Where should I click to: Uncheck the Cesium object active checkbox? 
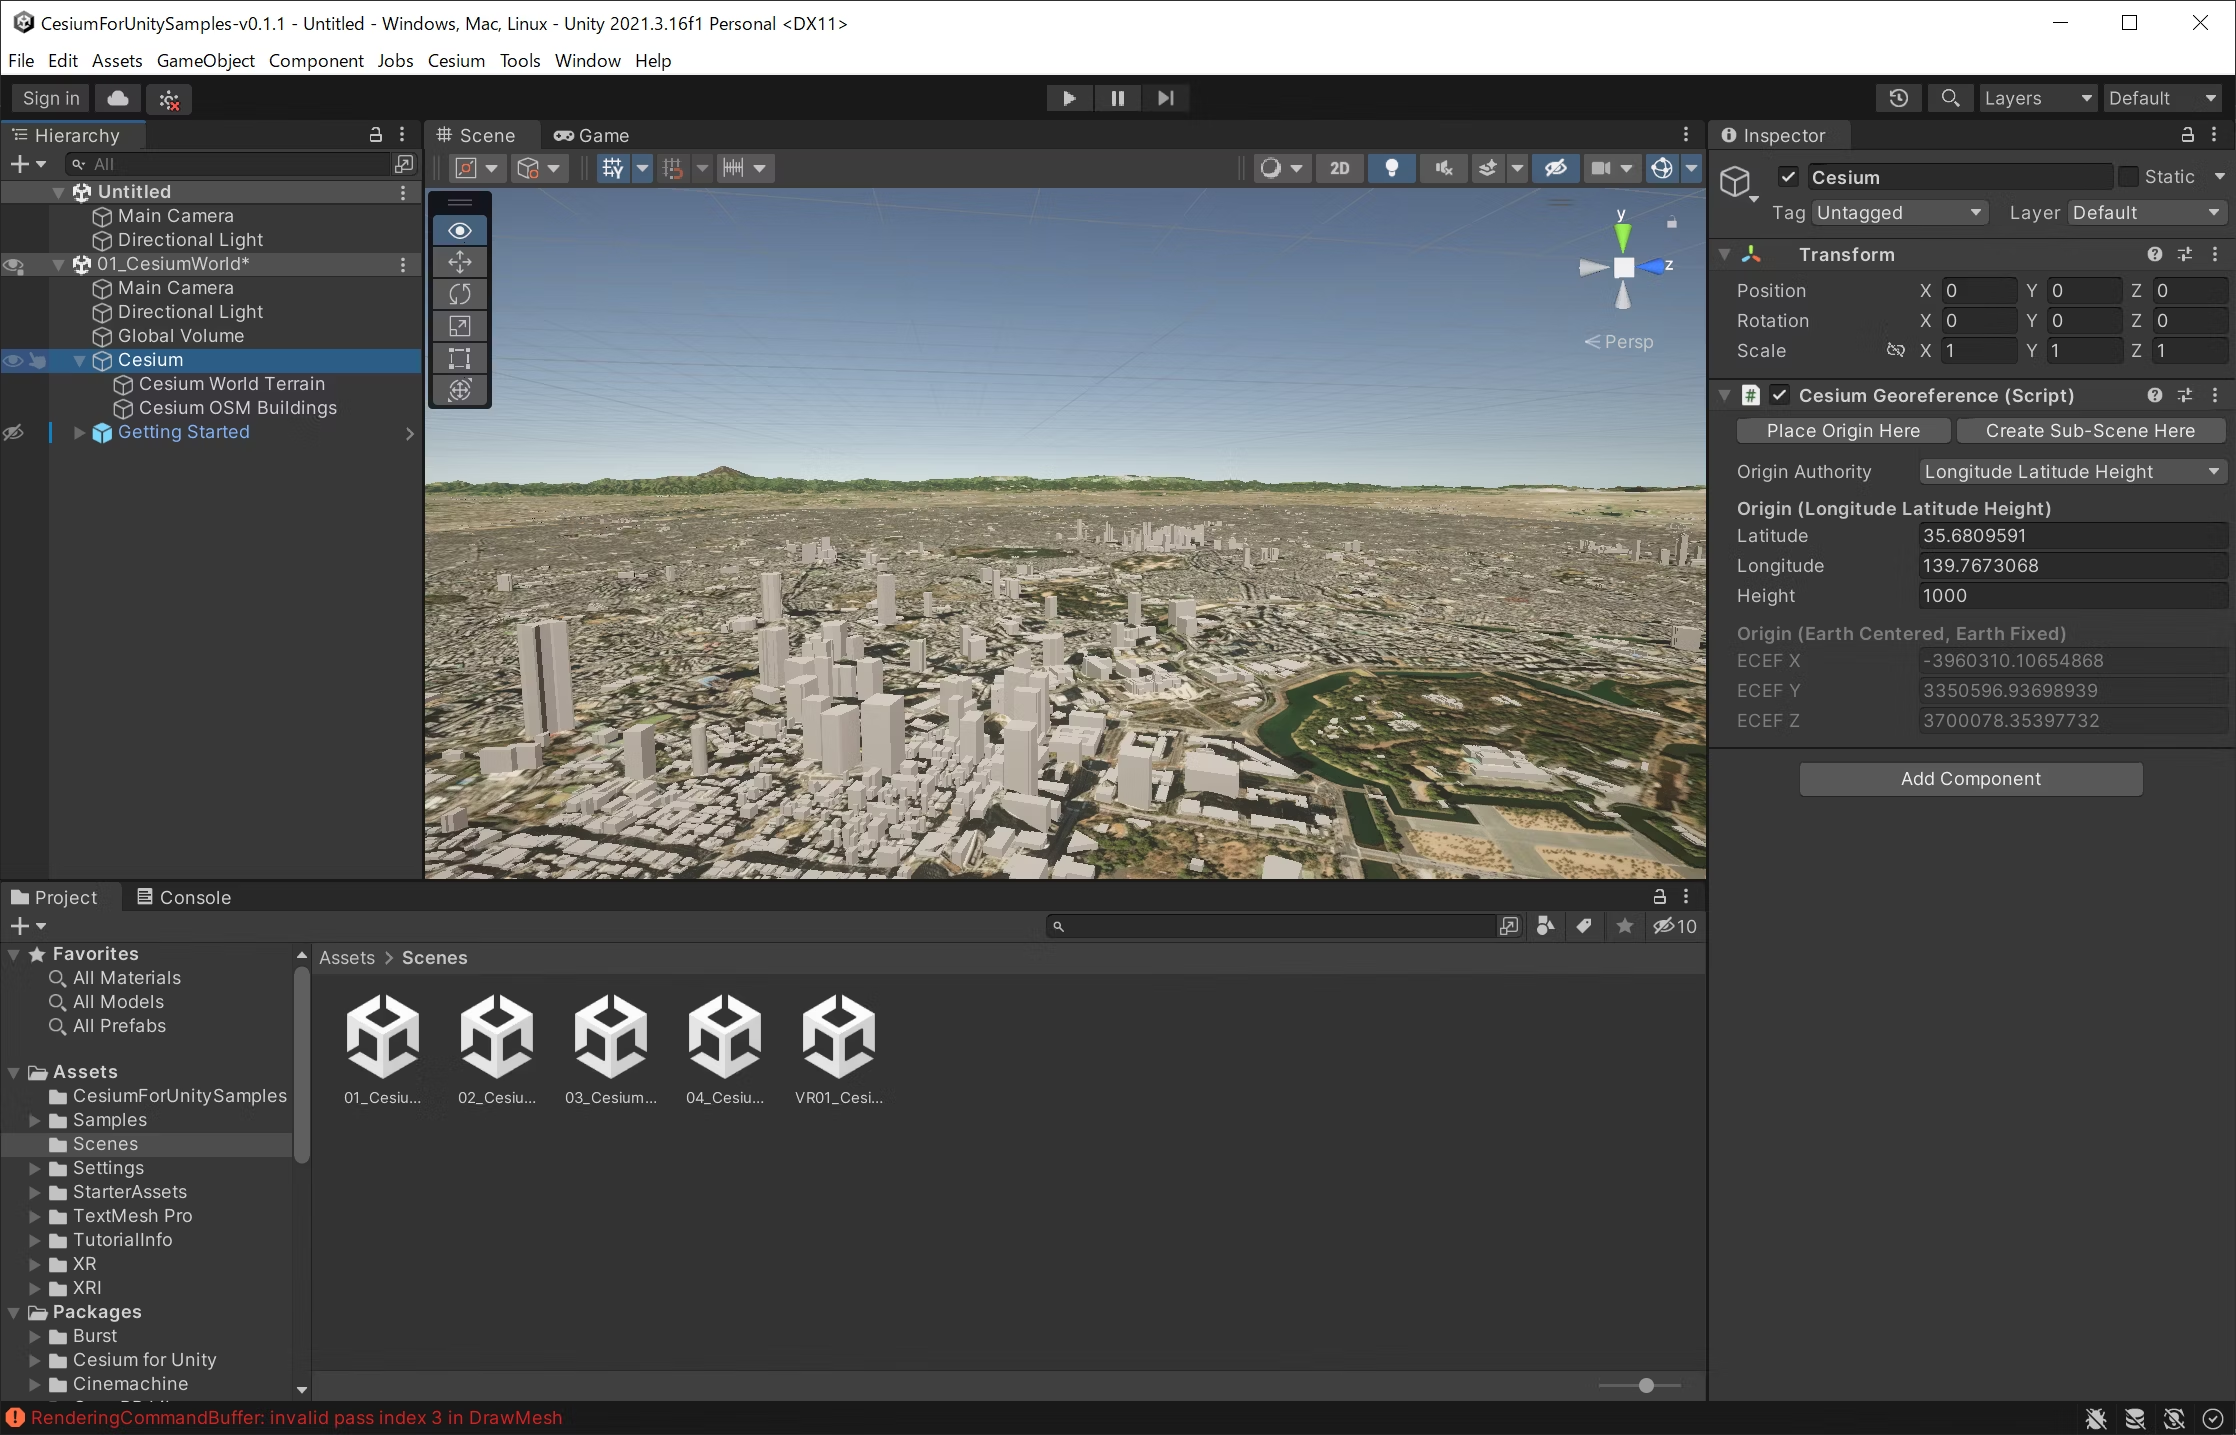1788,177
